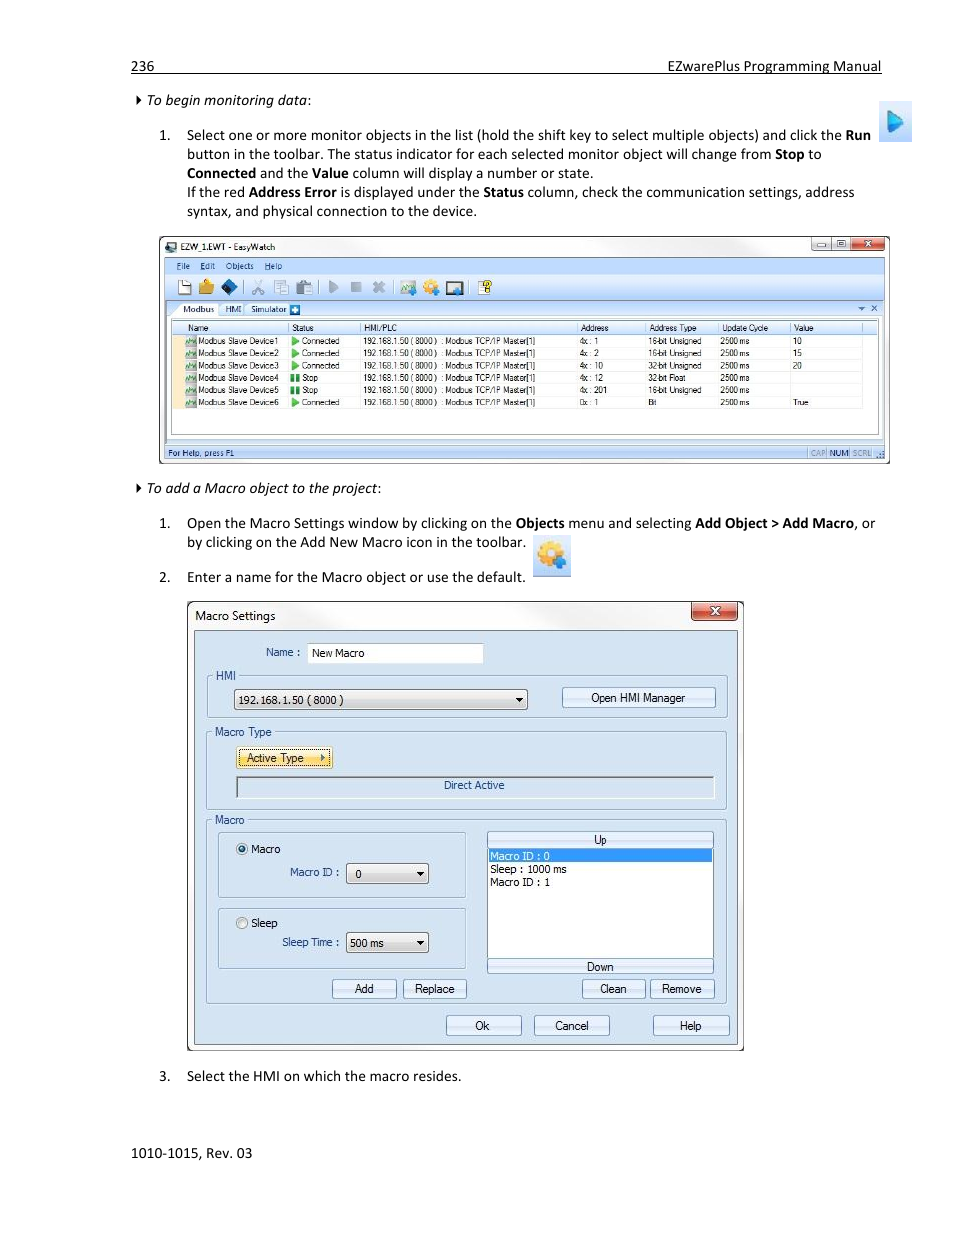Screen dimensions: 954x1235
Task: Click the large Add New Macro icon in page
Action: [552, 555]
